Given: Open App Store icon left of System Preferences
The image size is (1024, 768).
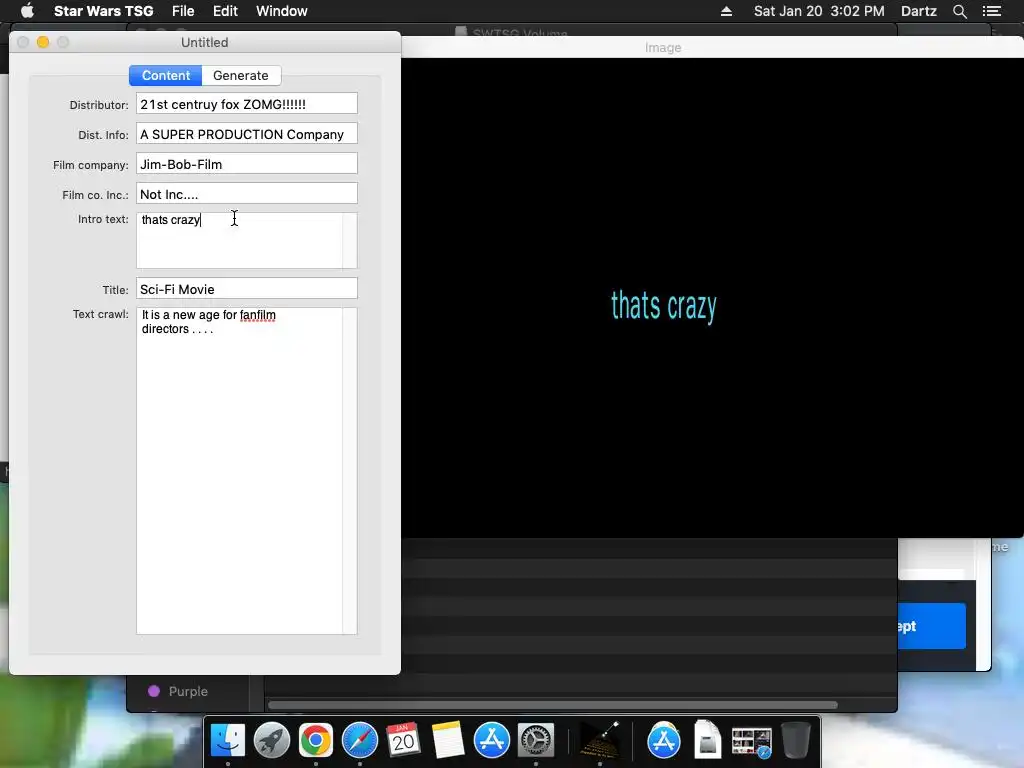Looking at the screenshot, I should (x=492, y=740).
